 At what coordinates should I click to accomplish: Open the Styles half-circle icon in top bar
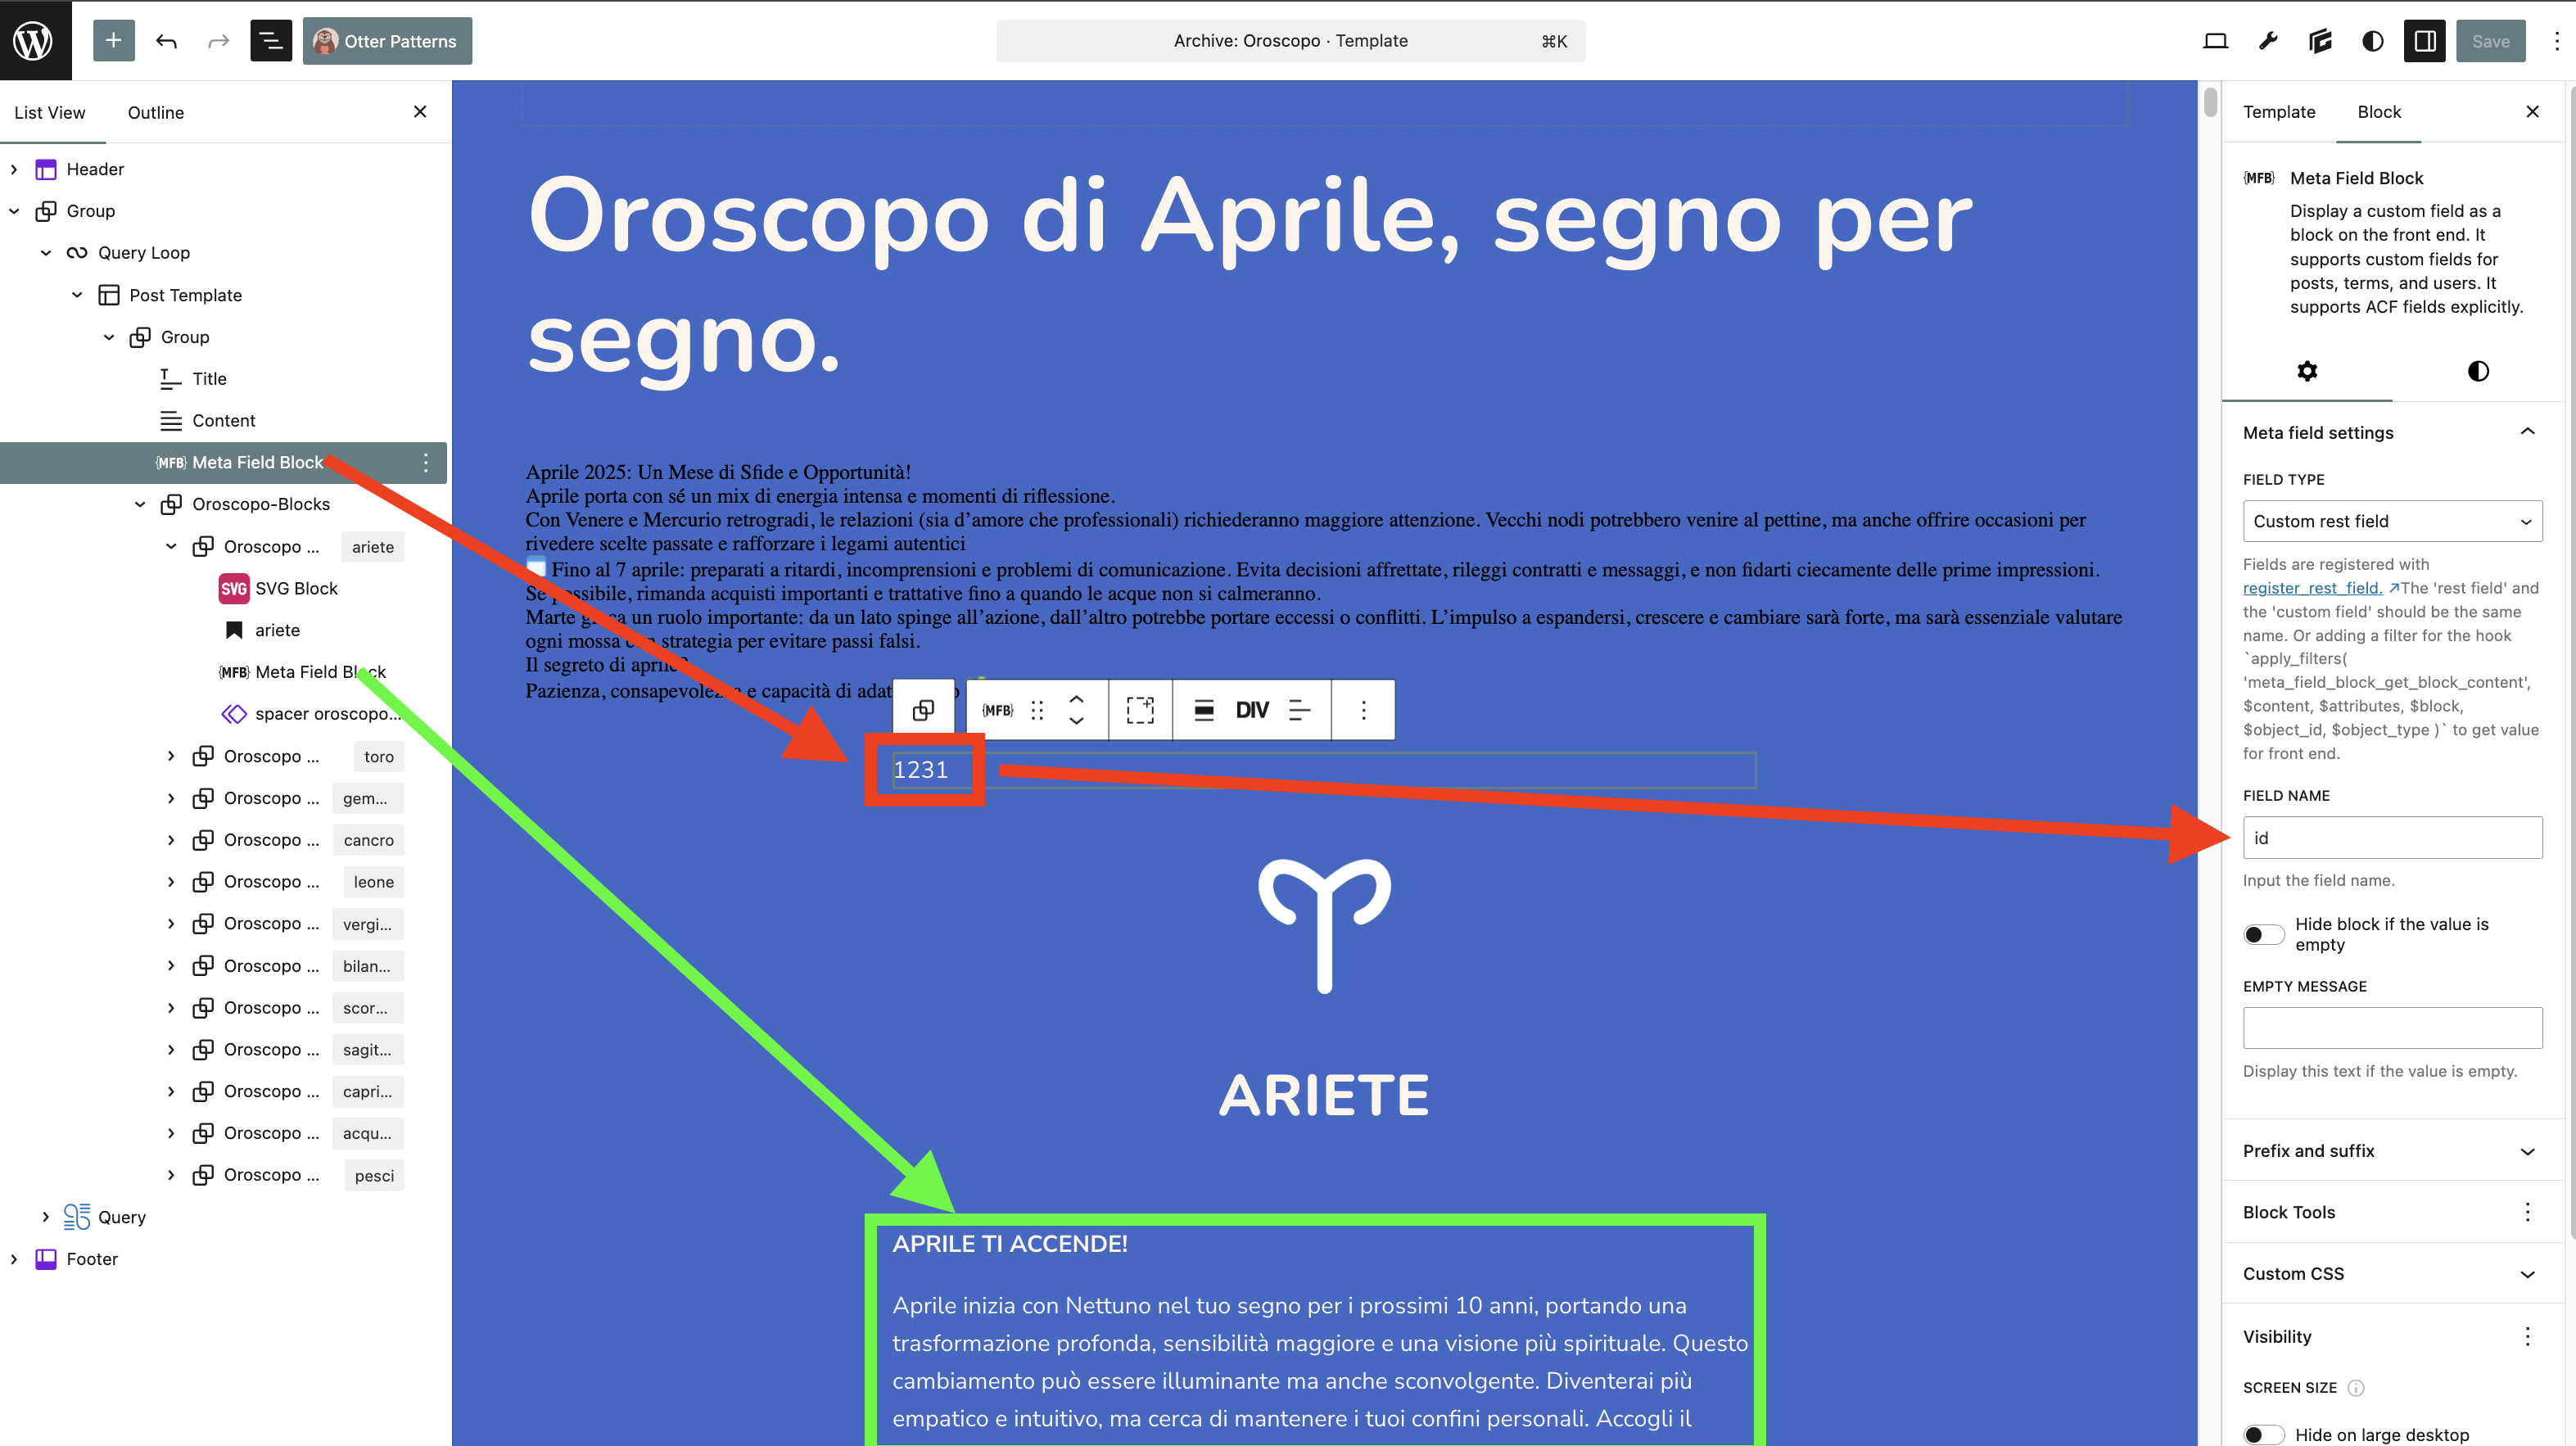pyautogui.click(x=2372, y=41)
